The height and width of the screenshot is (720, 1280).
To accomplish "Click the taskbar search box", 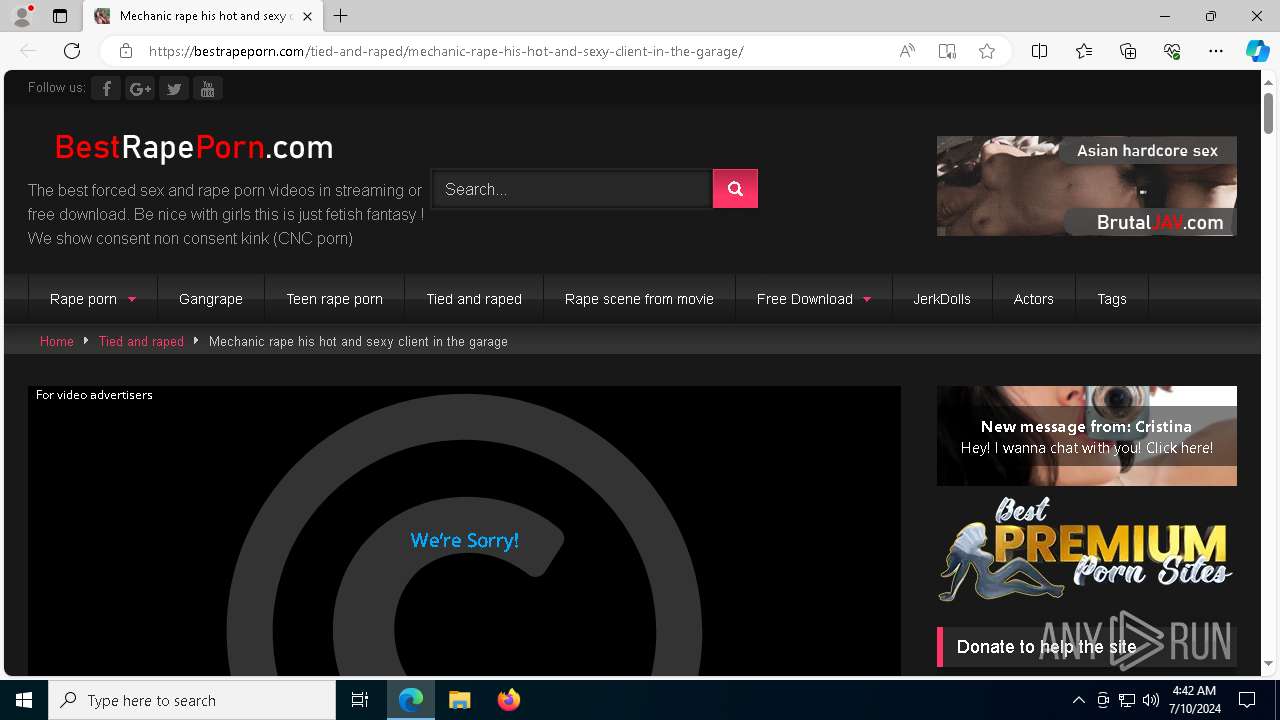I will (192, 700).
